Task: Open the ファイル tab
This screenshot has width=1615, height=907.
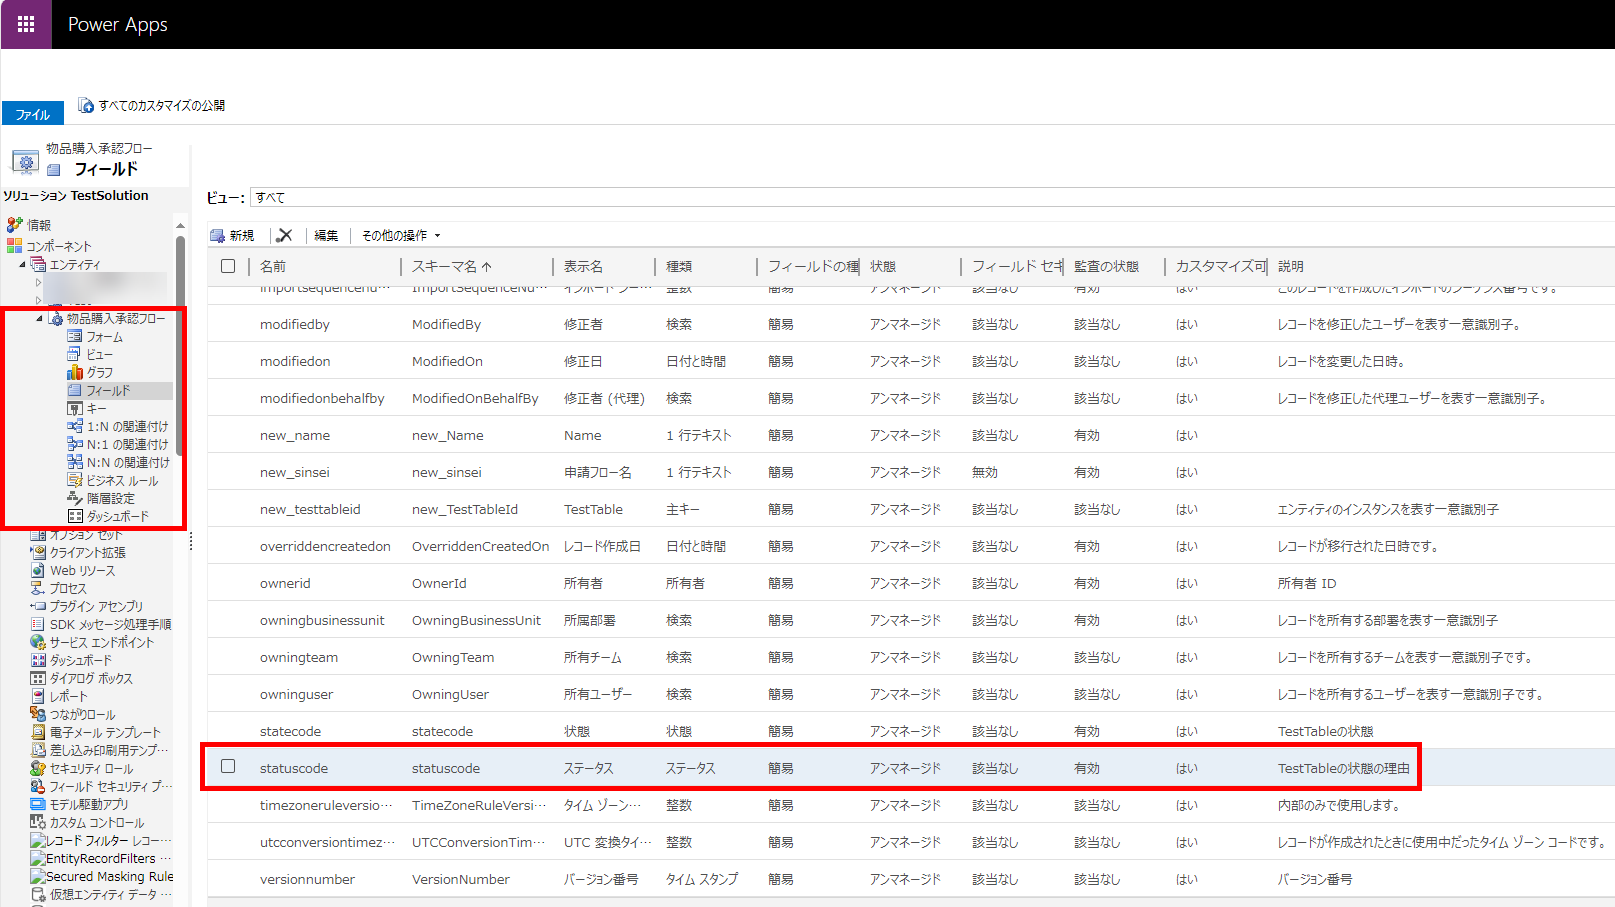Action: pyautogui.click(x=33, y=114)
